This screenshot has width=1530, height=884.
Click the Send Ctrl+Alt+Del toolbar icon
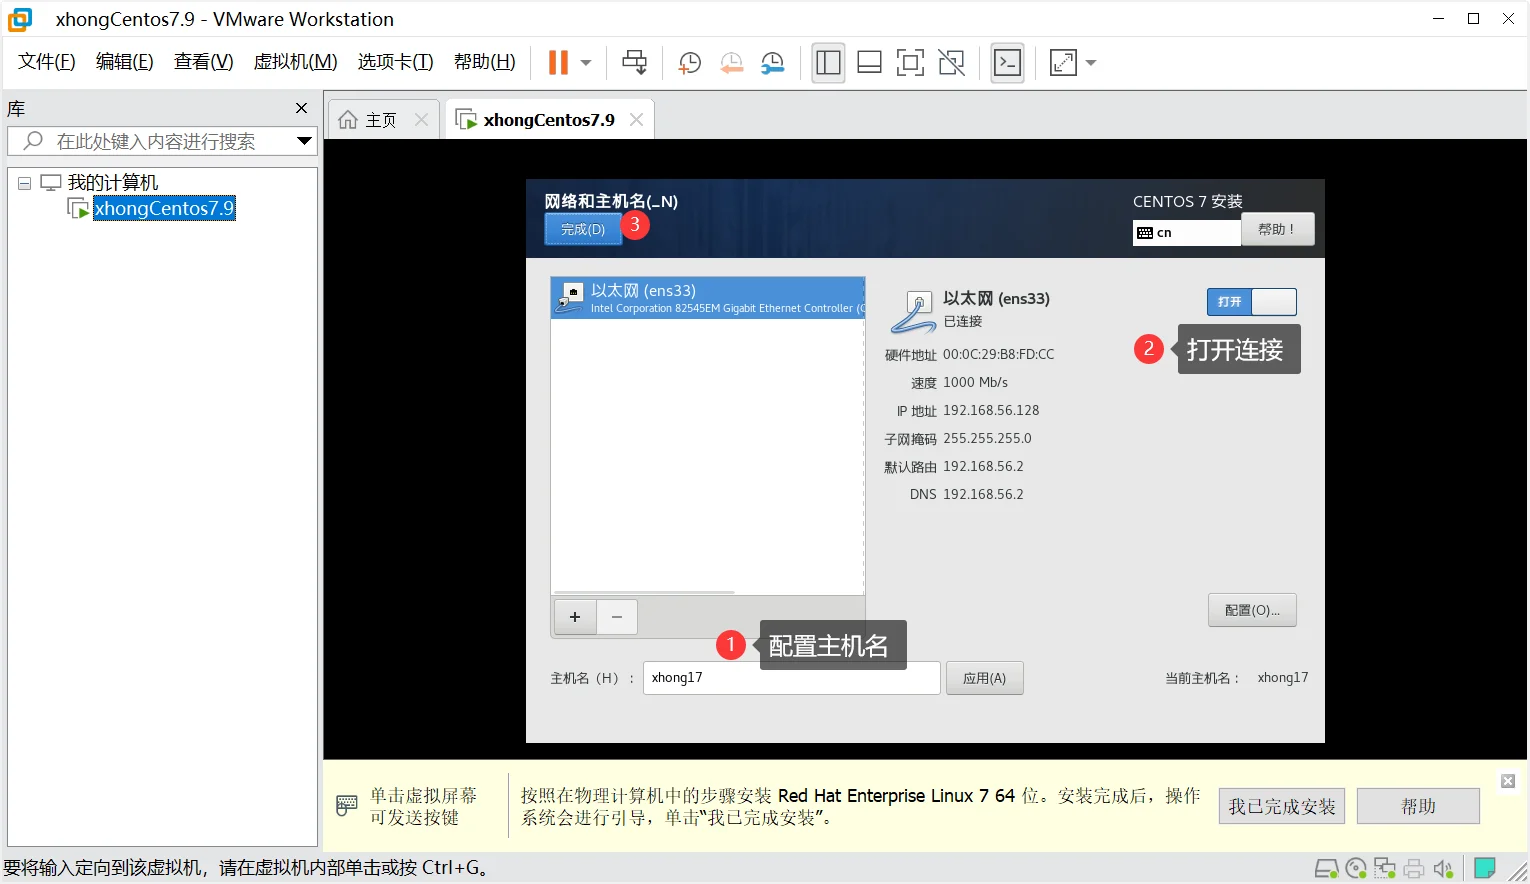pyautogui.click(x=634, y=63)
